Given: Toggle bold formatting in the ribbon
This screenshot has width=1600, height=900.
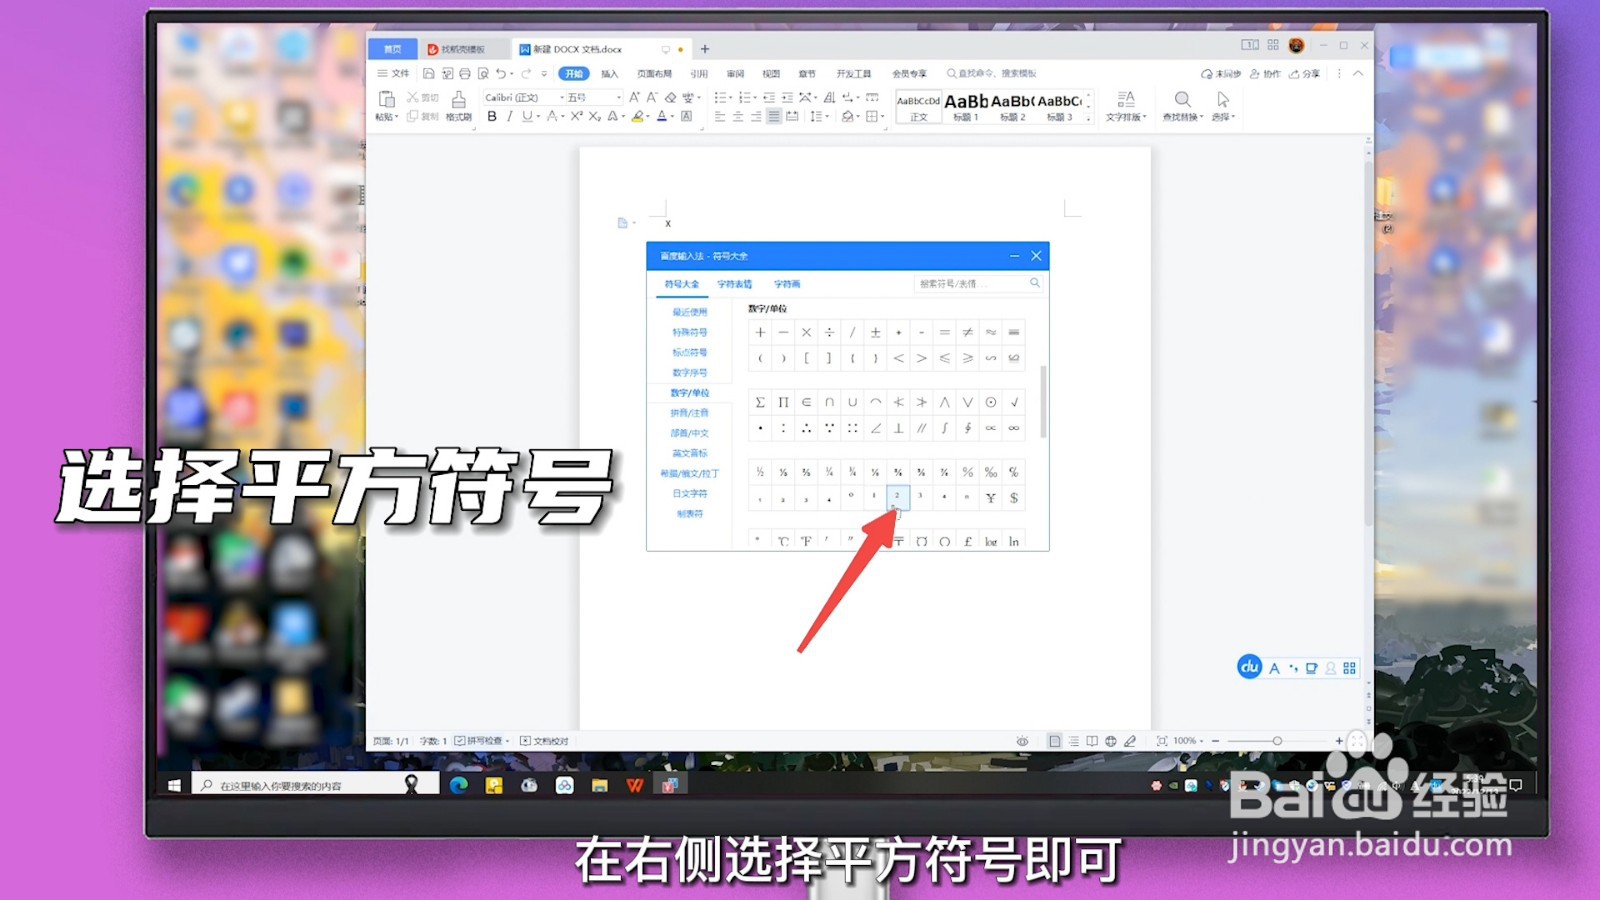Looking at the screenshot, I should tap(491, 116).
